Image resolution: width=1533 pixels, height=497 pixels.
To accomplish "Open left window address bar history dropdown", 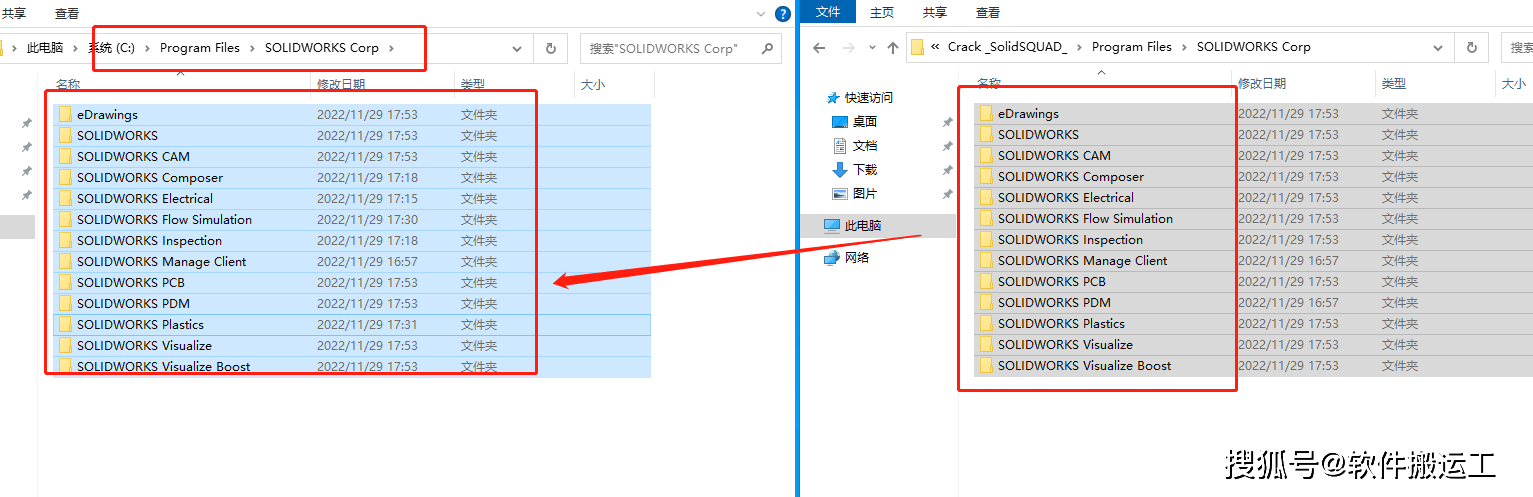I will (x=517, y=48).
